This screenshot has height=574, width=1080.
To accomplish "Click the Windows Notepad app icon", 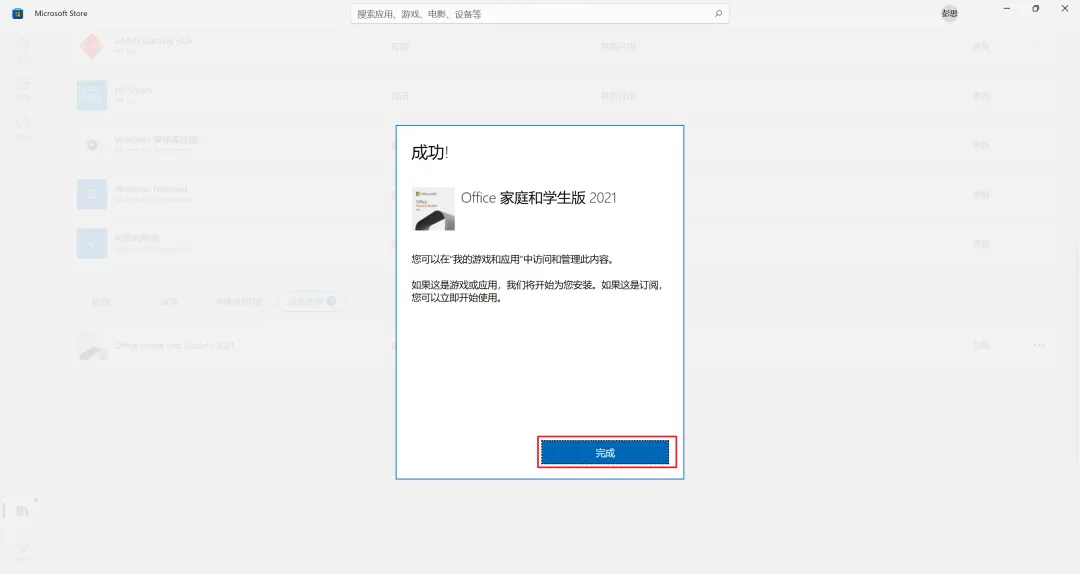I will click(x=92, y=194).
